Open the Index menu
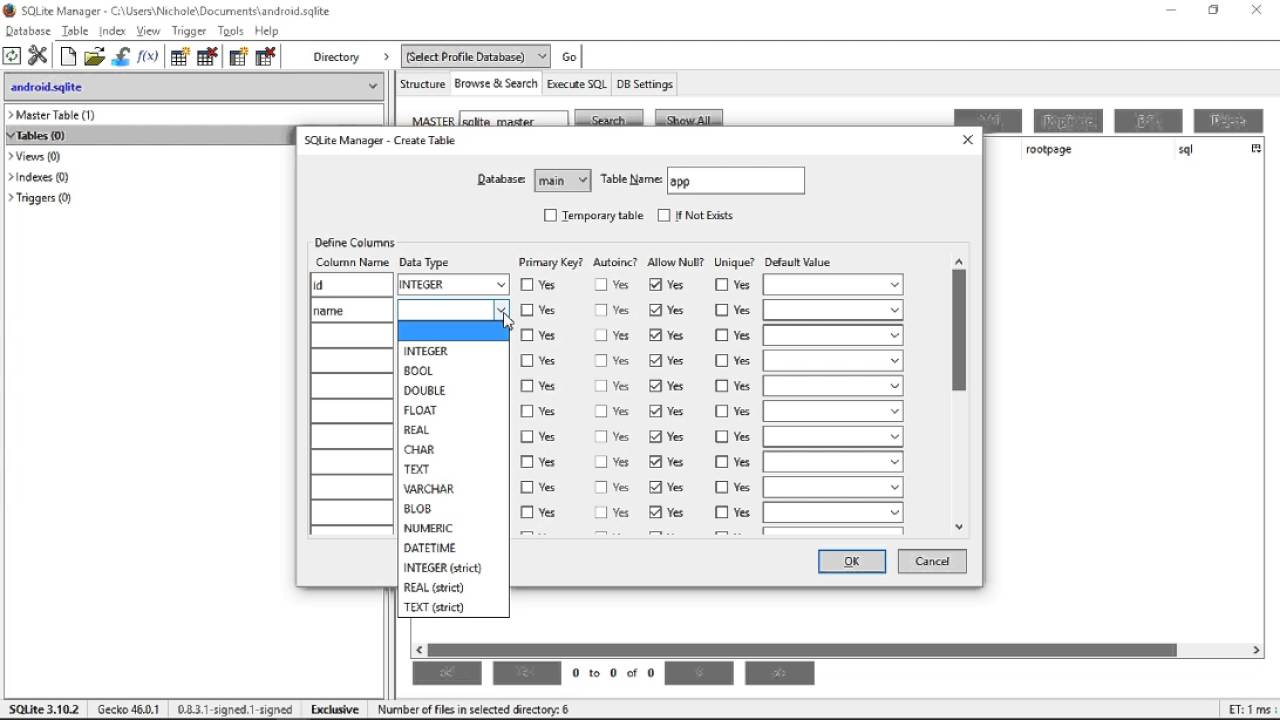Image resolution: width=1280 pixels, height=720 pixels. pos(112,31)
